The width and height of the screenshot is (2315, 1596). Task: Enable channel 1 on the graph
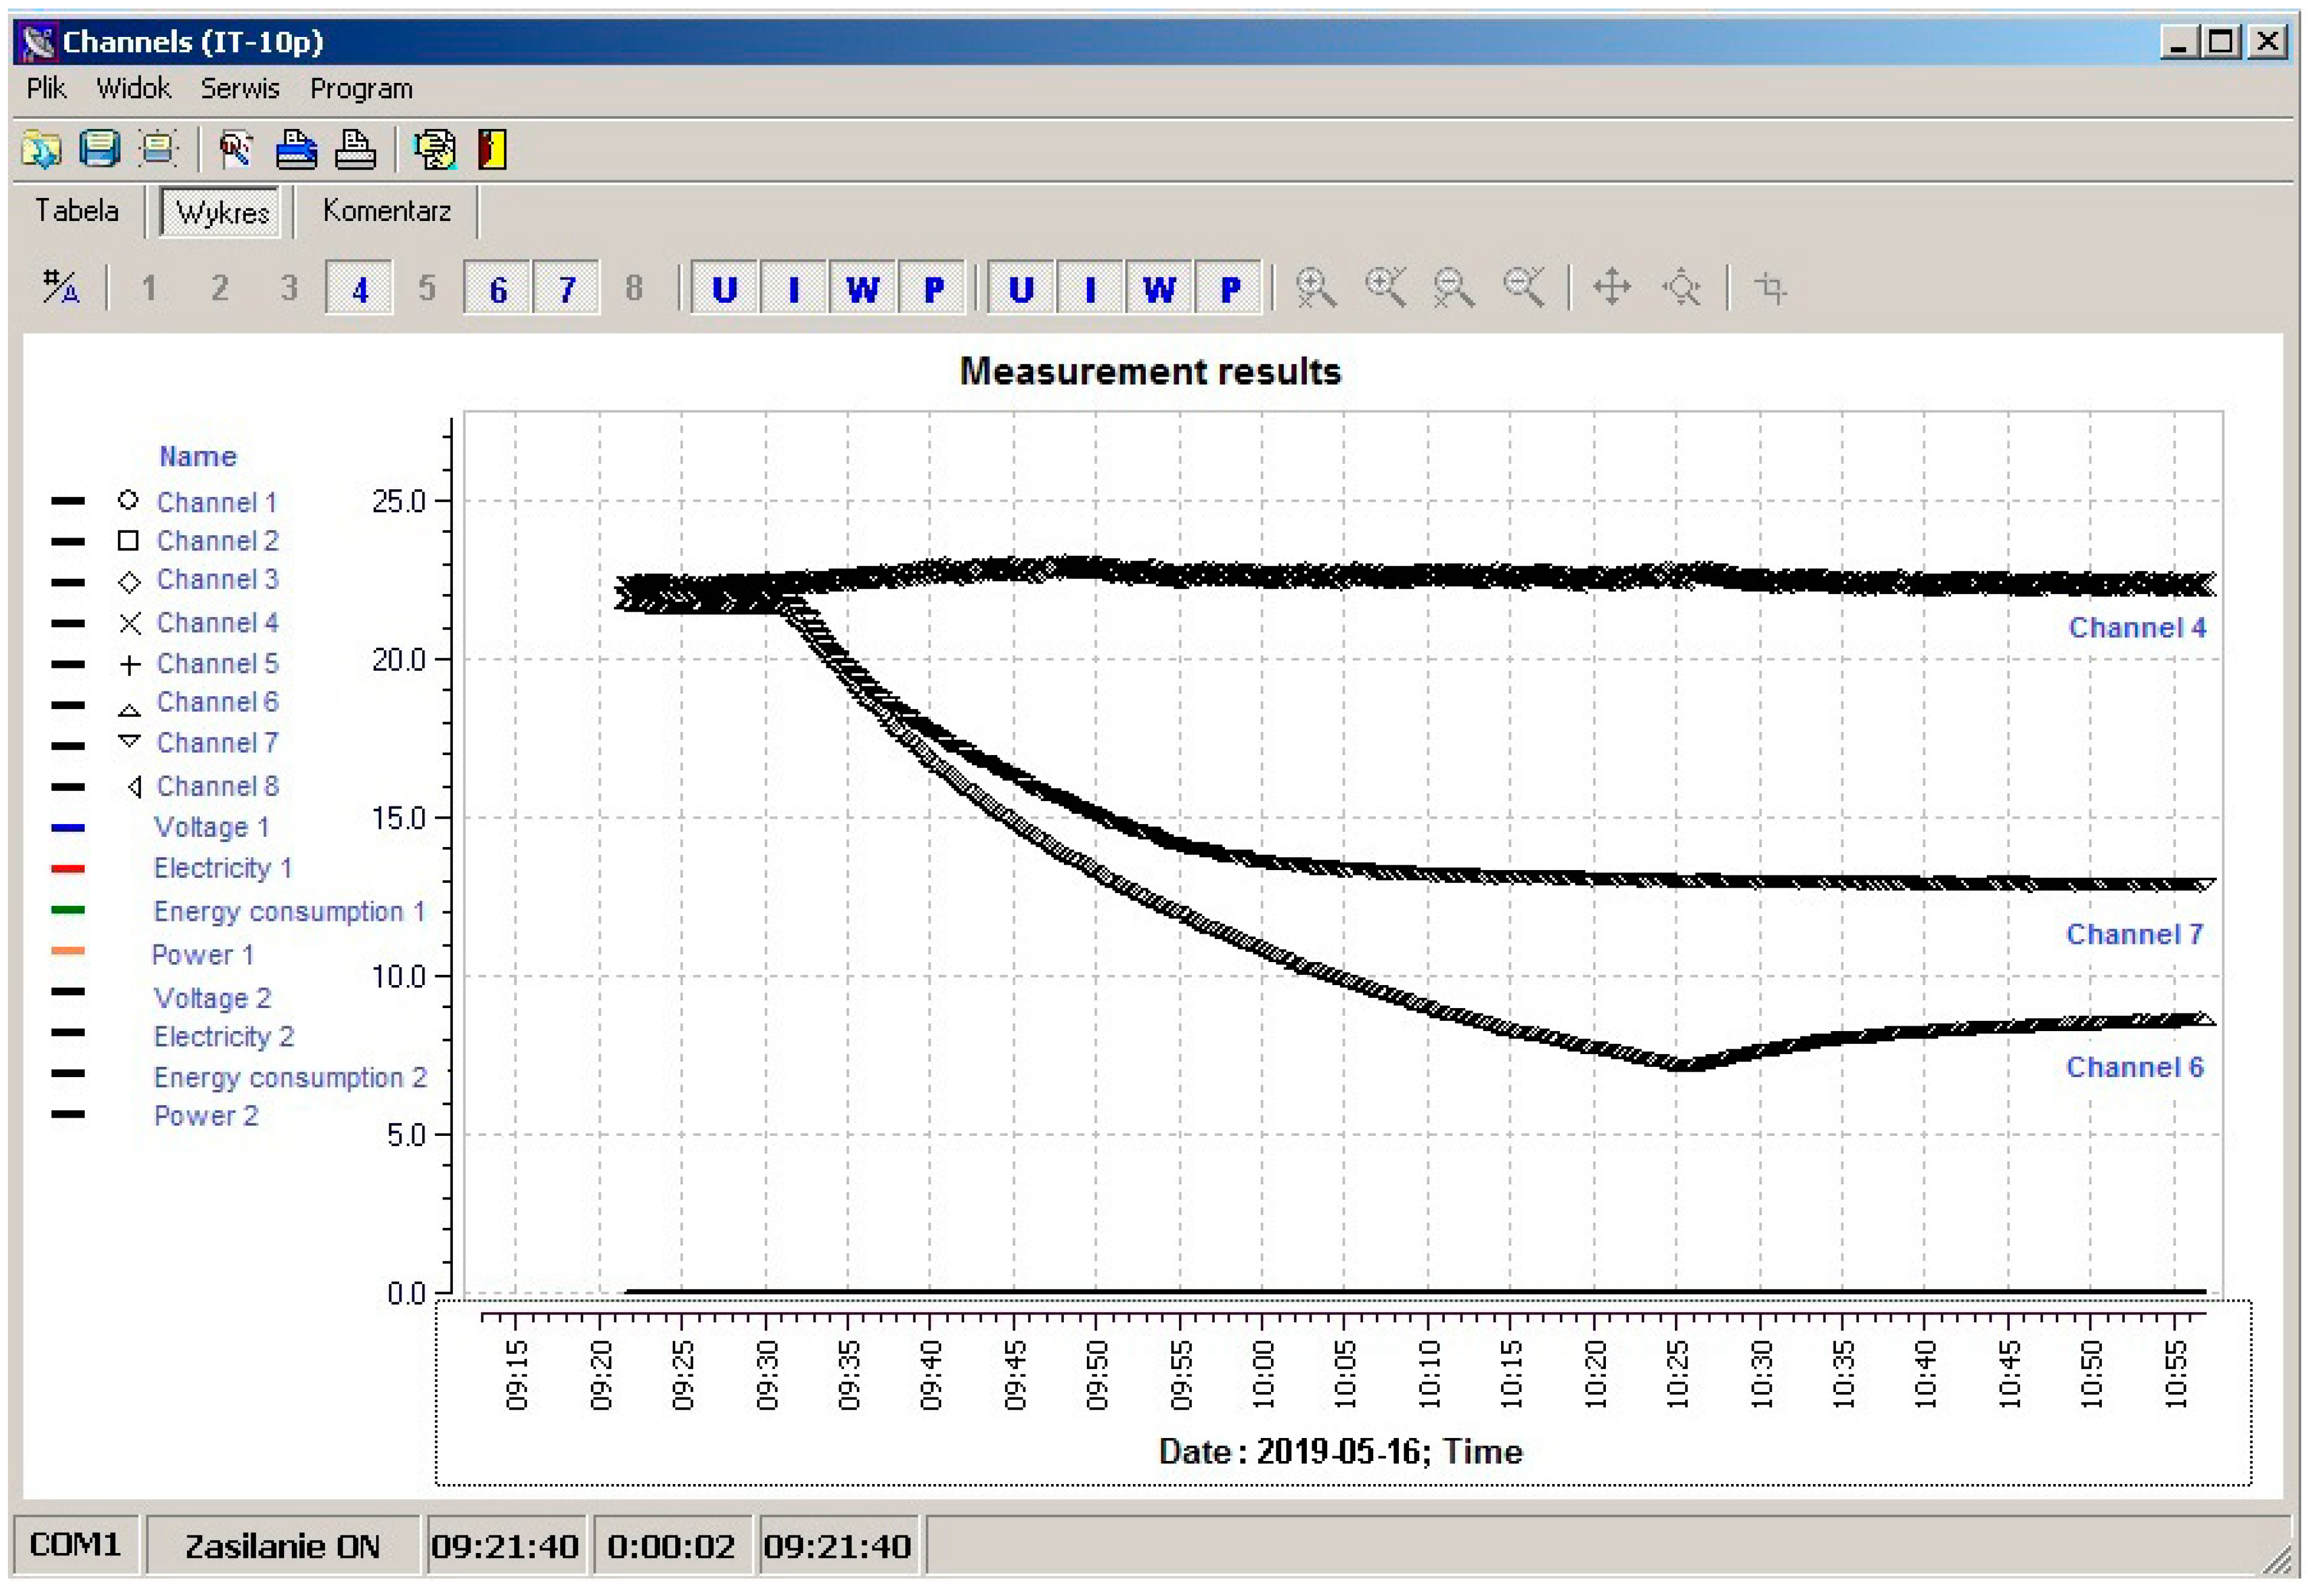[149, 289]
